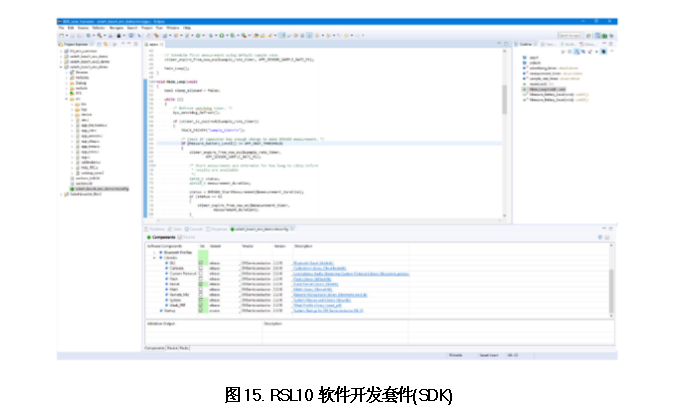The height and width of the screenshot is (416, 681).
Task: Open the Help menu
Action: point(187,28)
